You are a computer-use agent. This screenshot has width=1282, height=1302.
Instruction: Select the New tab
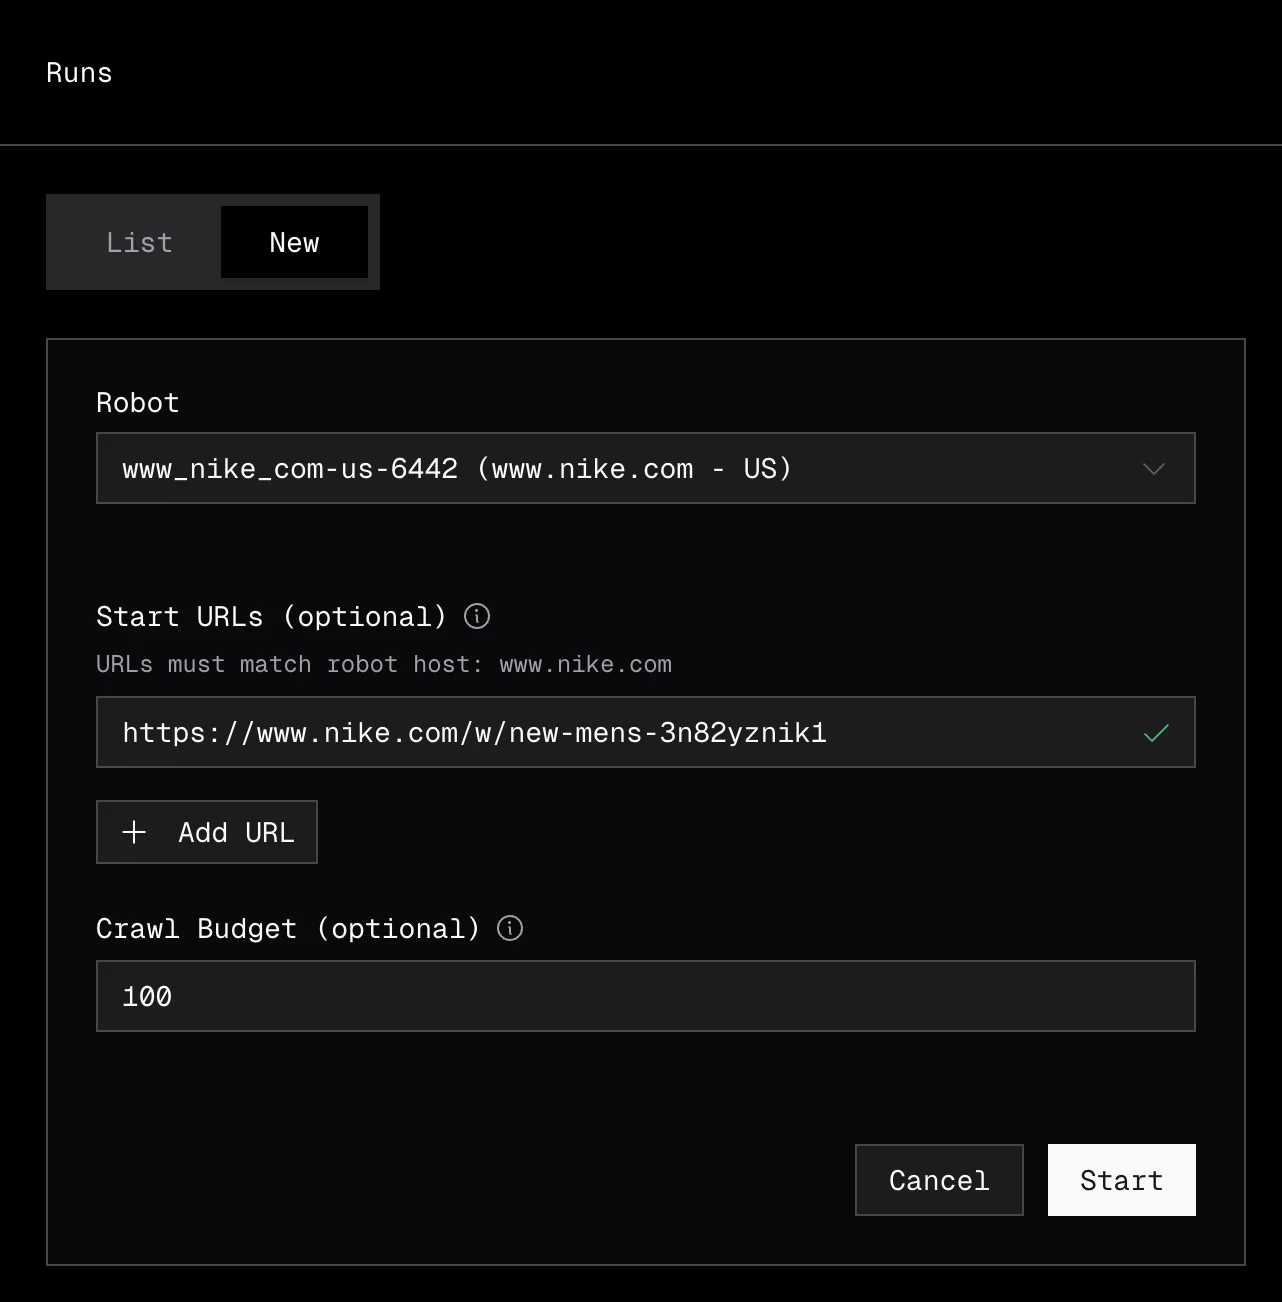click(x=294, y=243)
